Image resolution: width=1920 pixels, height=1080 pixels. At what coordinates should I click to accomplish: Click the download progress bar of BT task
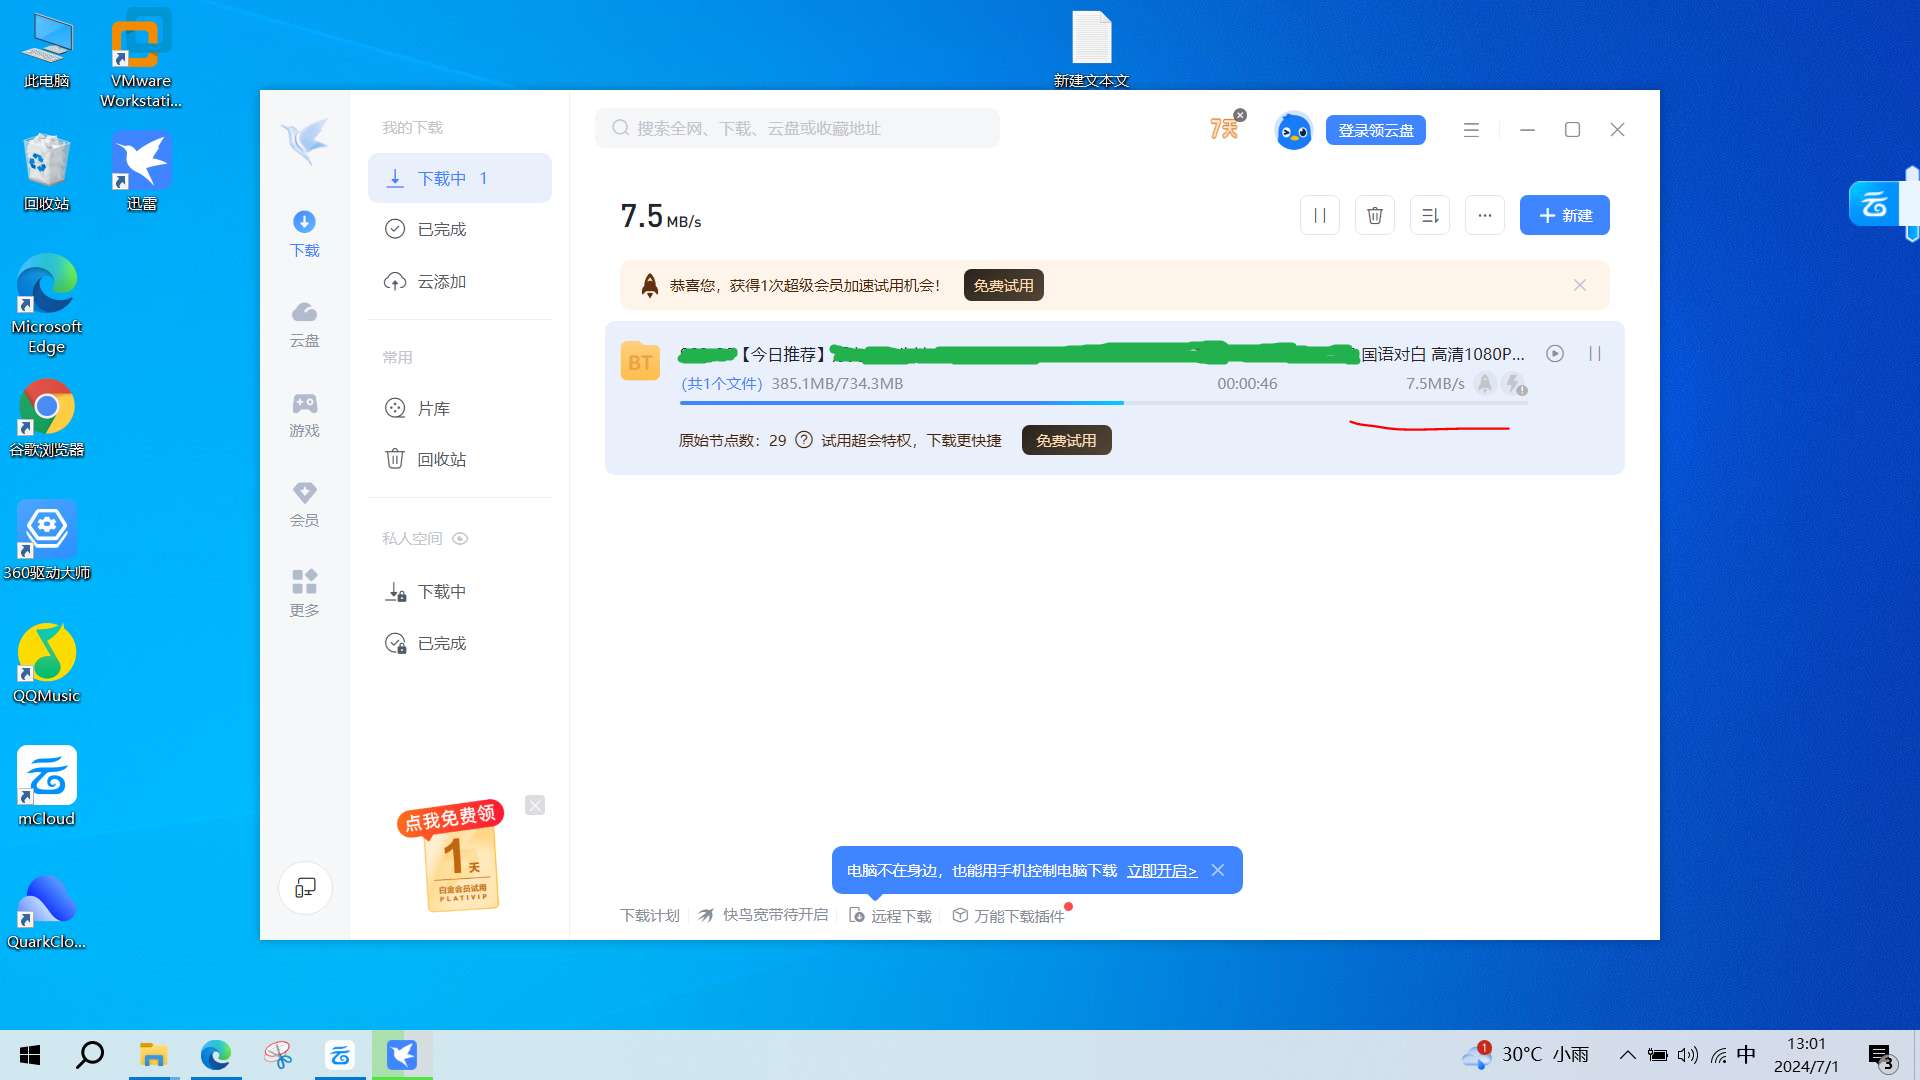[1100, 402]
